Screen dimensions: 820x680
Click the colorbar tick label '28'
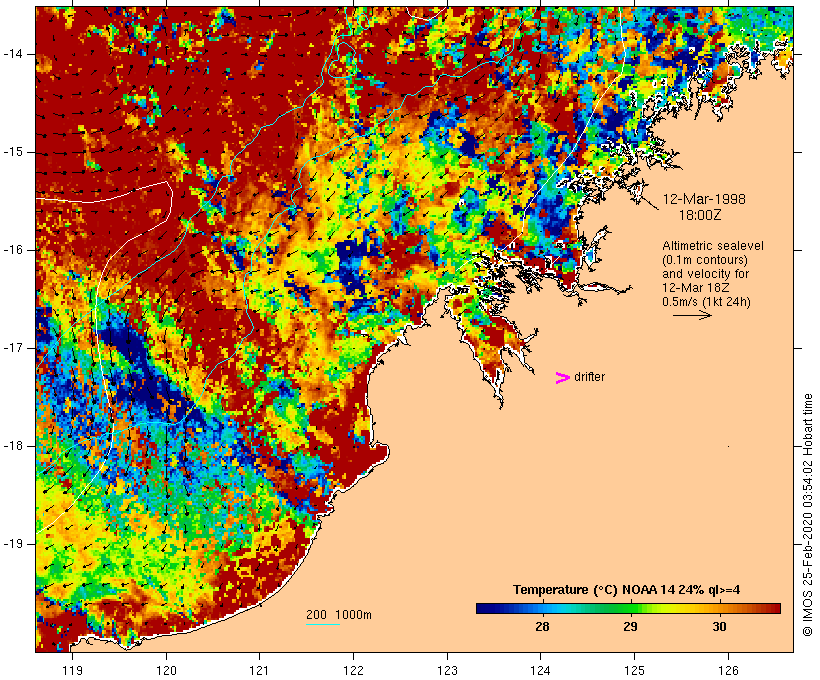coord(542,627)
